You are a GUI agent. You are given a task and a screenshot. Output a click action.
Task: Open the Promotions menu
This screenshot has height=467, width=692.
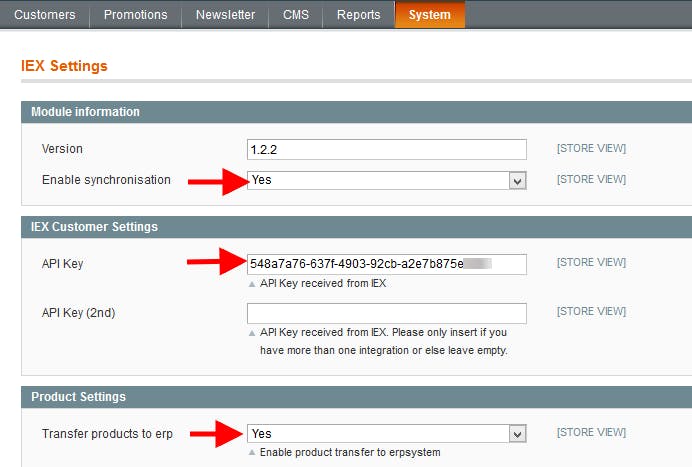[x=135, y=15]
